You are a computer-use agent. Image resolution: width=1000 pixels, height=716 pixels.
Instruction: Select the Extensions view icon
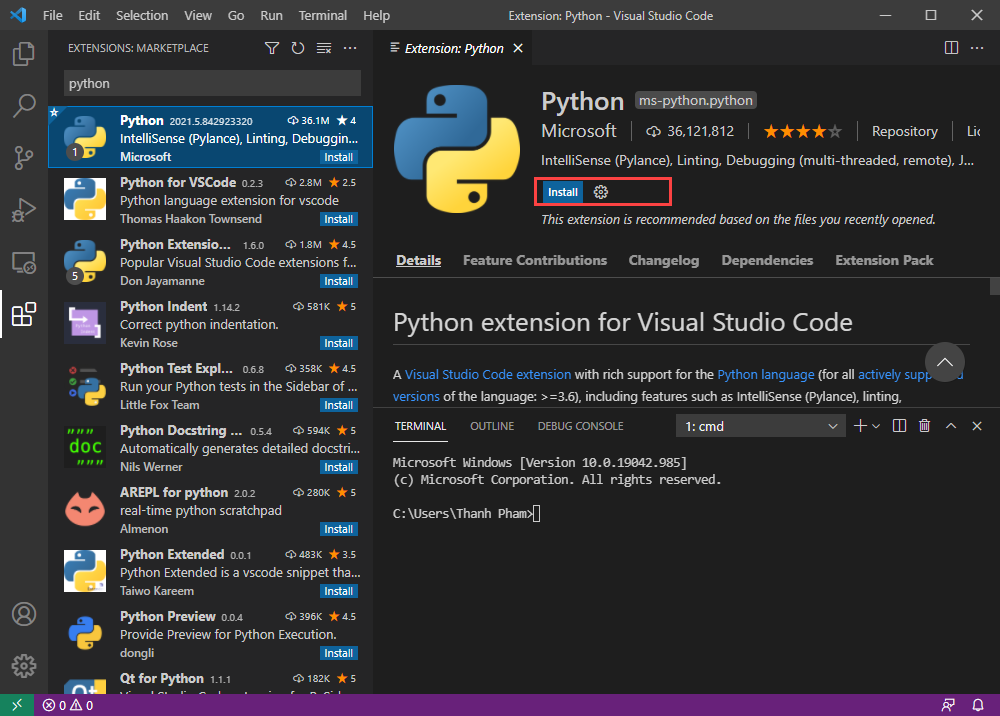24,314
